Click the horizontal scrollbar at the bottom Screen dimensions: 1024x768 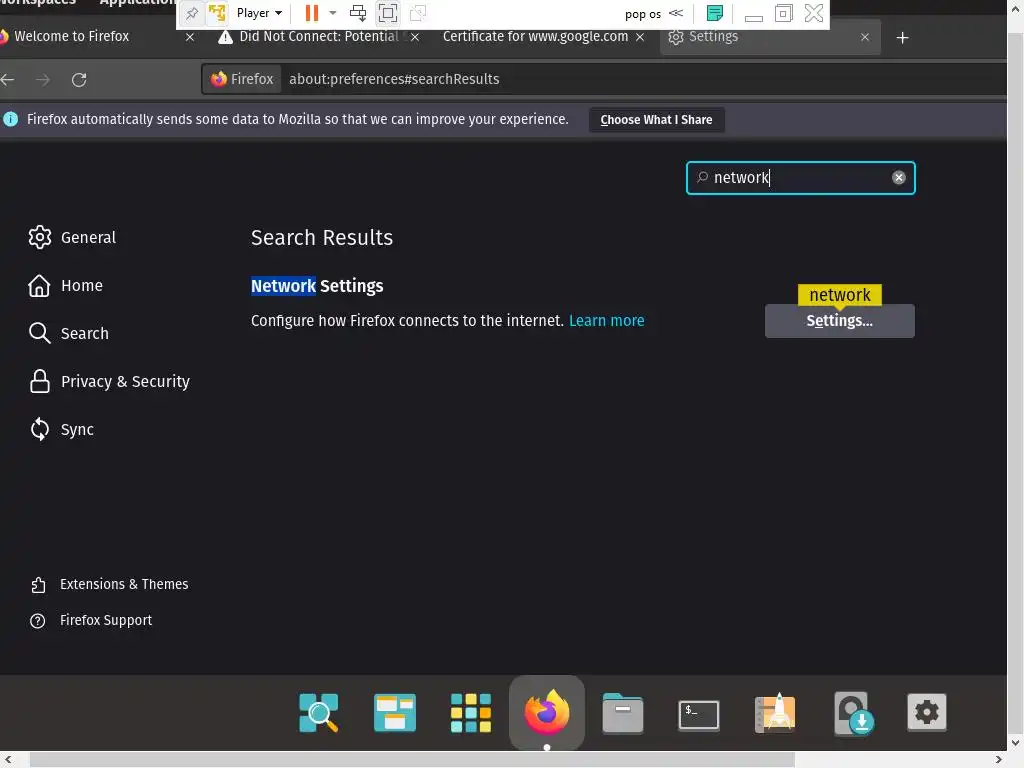point(412,760)
